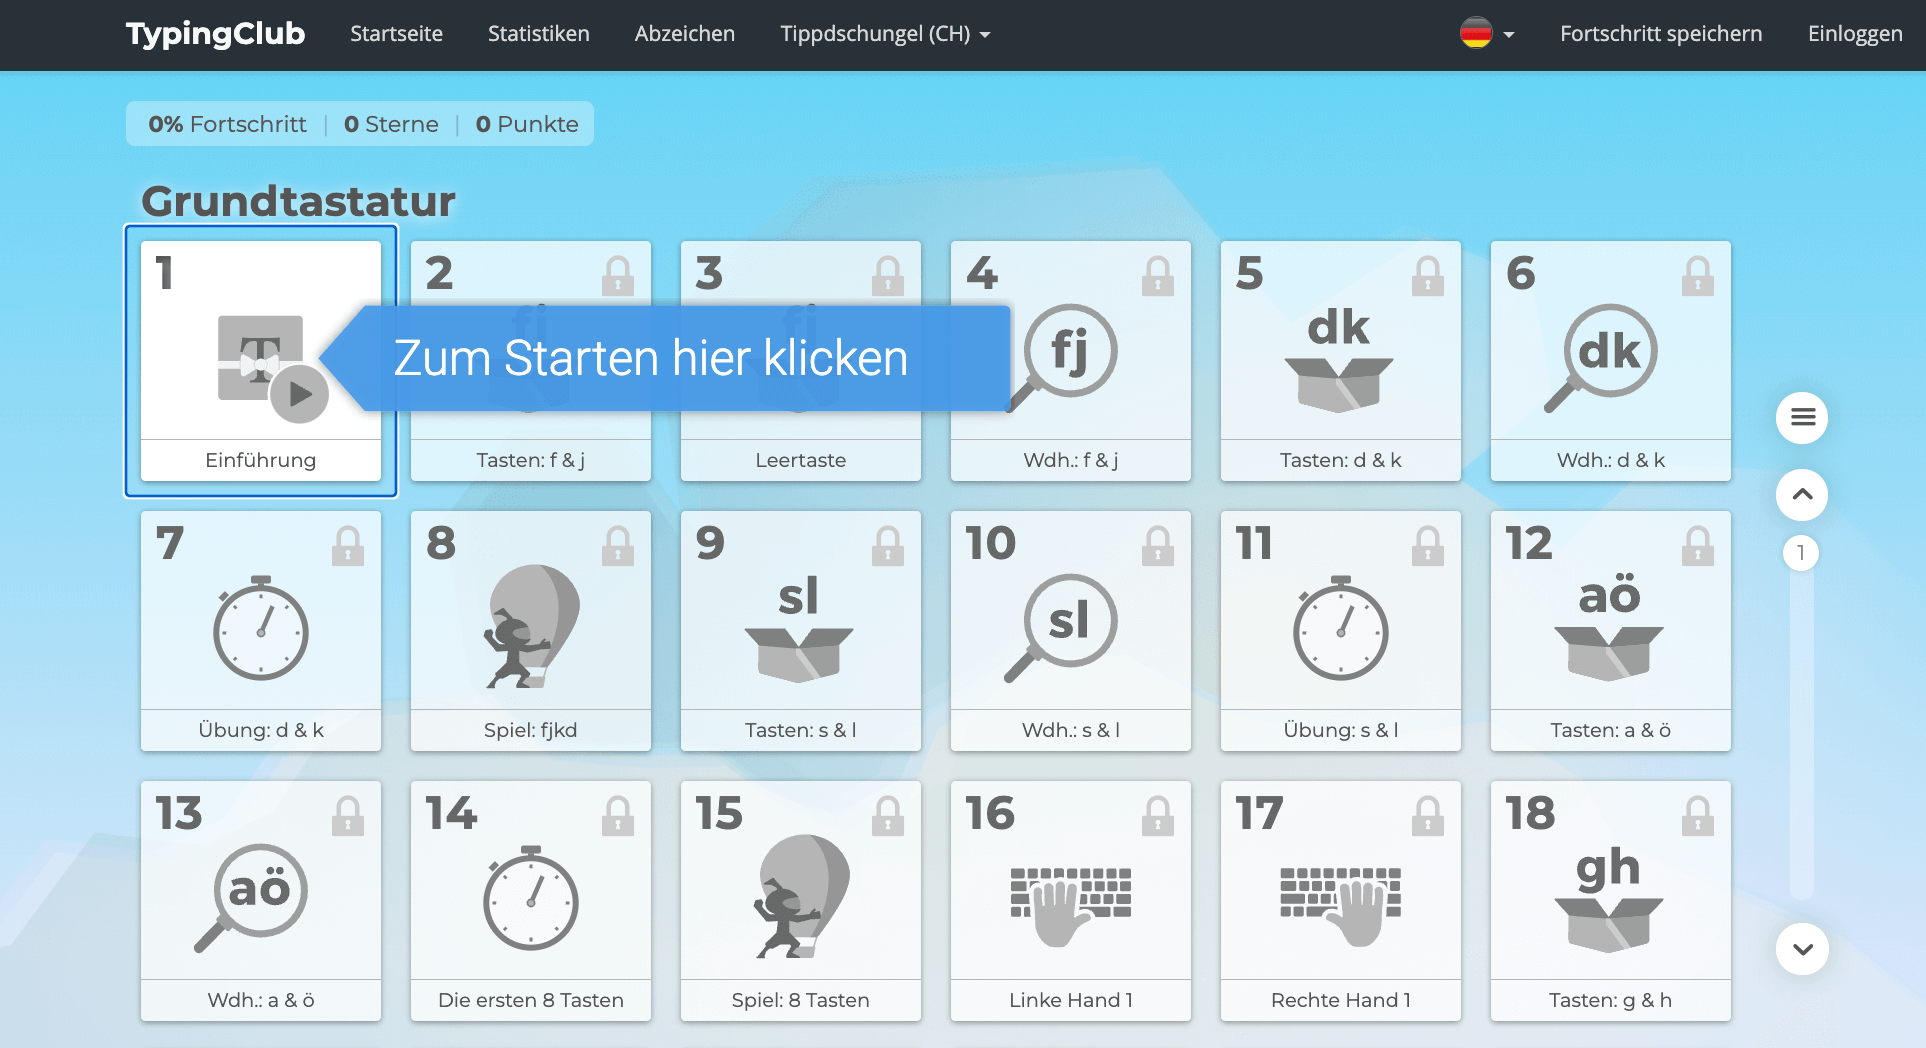Click Fortschritt speichern
Screen dimensions: 1926x1048
tap(1660, 33)
